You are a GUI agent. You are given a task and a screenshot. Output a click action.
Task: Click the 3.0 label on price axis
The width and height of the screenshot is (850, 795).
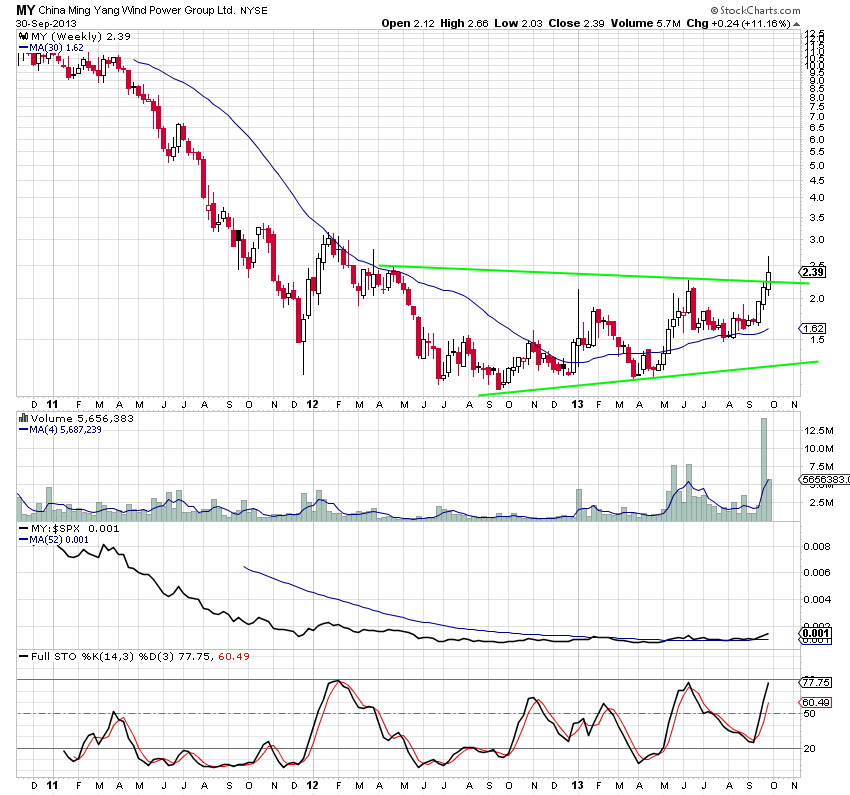(816, 240)
